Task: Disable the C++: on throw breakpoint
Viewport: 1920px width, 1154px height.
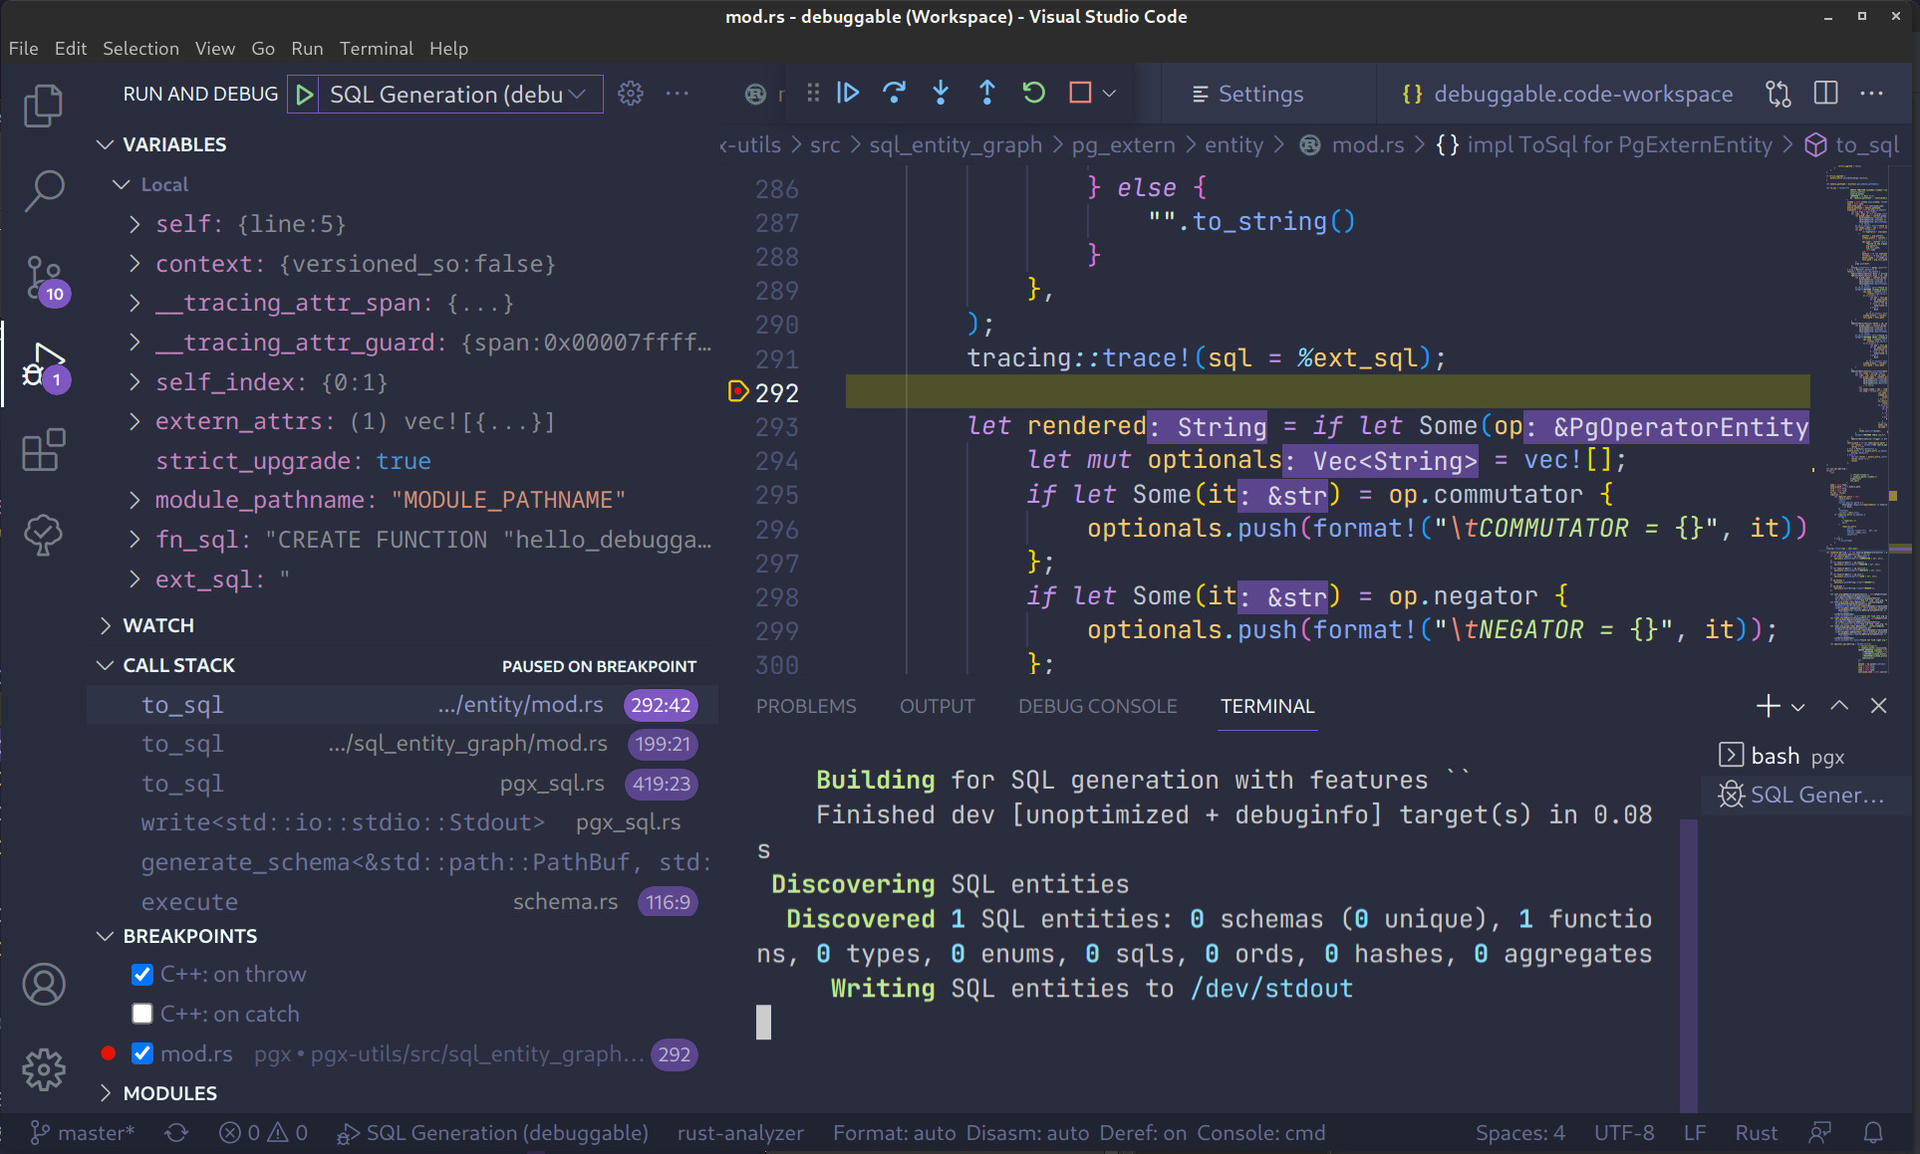Action: (142, 973)
